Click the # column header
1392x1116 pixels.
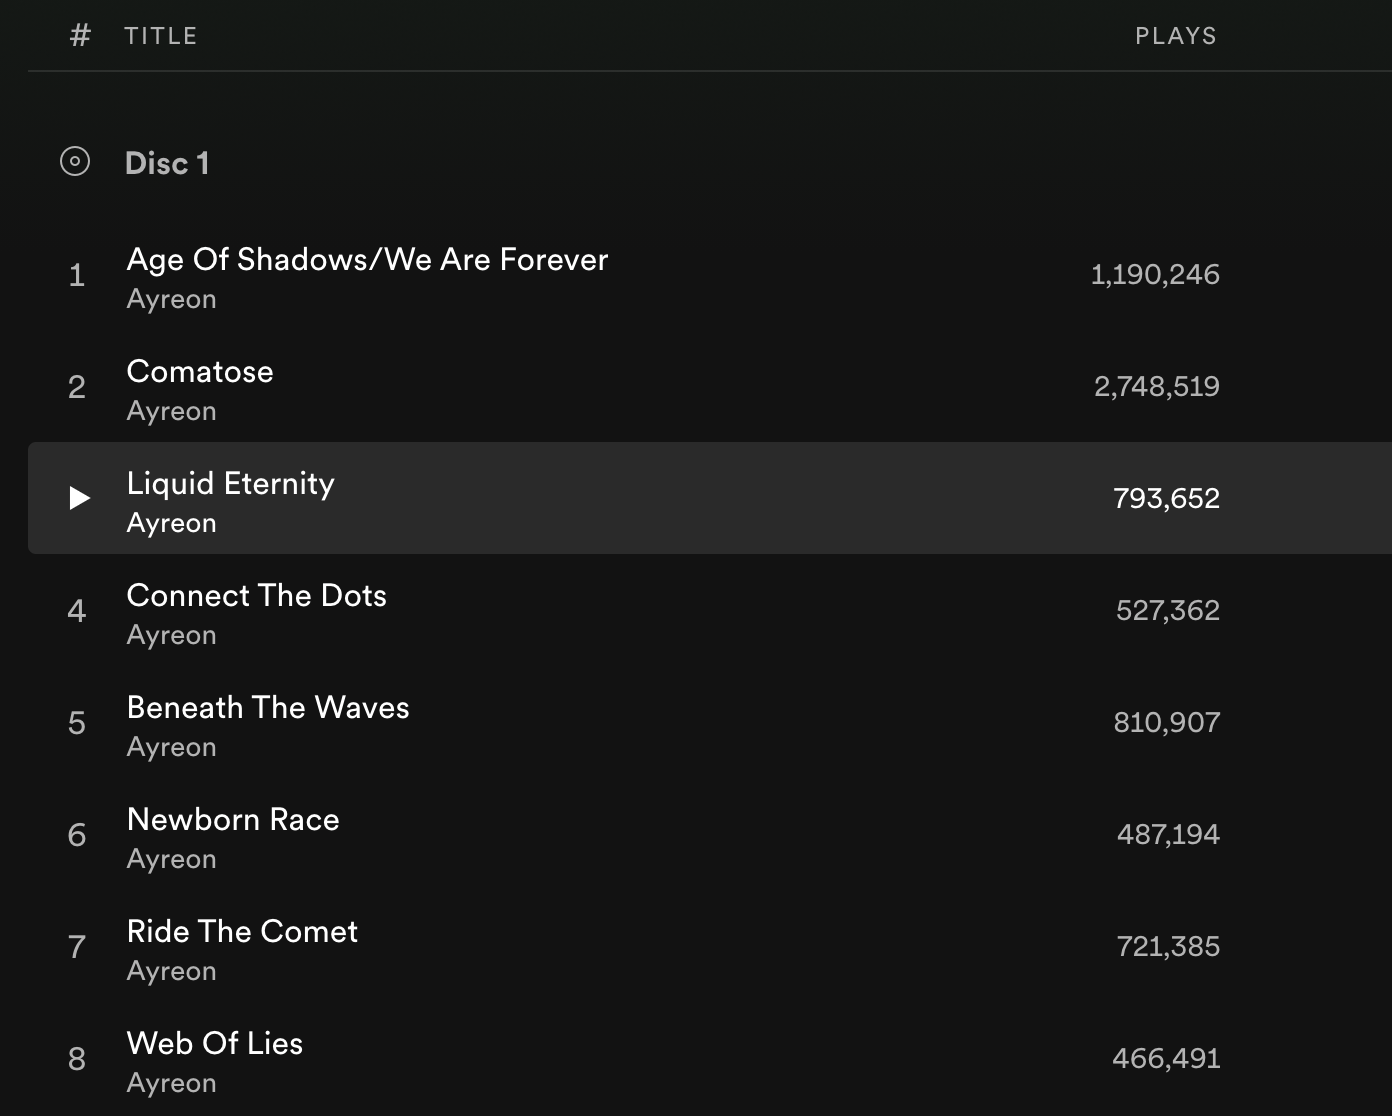(80, 36)
